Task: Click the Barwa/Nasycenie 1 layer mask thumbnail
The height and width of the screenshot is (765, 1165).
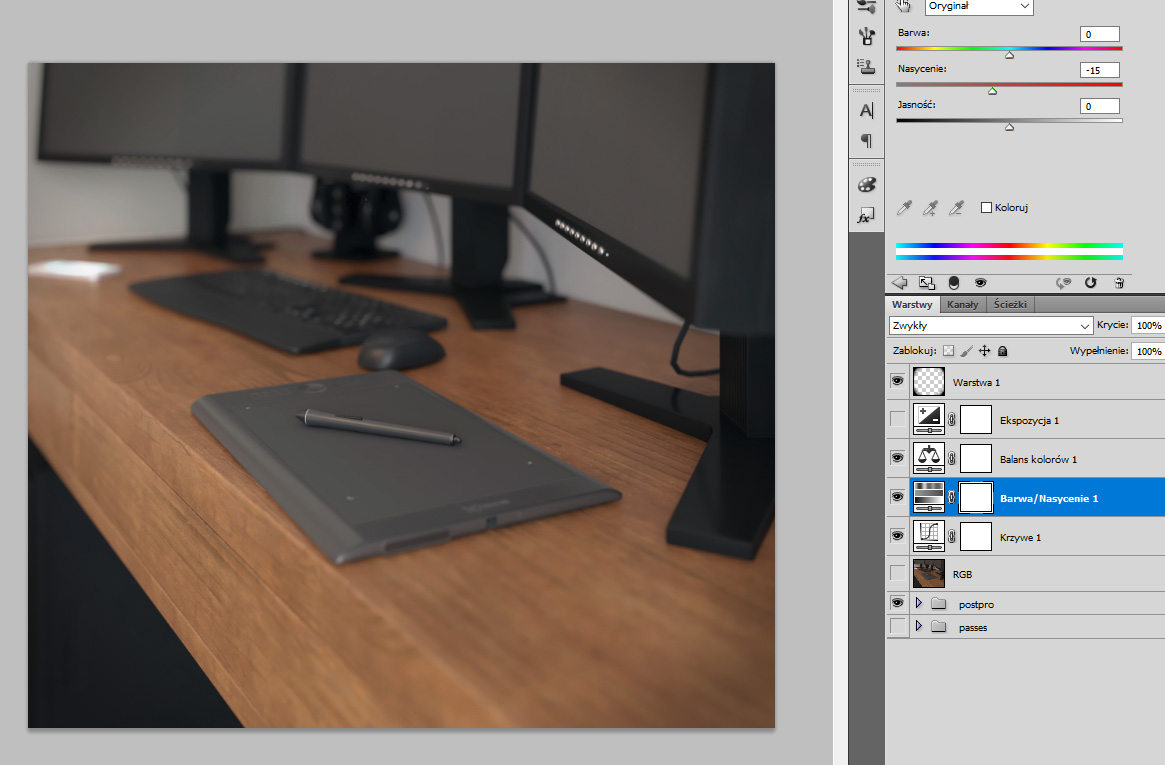Action: (976, 497)
